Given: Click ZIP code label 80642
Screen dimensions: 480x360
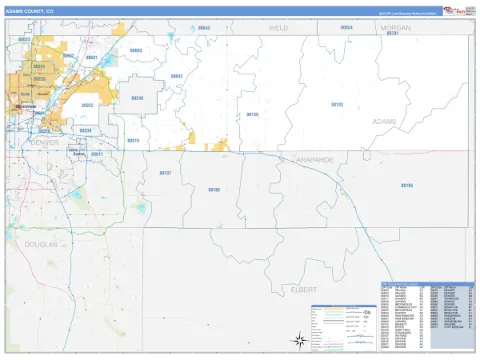Looking at the screenshot, I should coord(177,76).
